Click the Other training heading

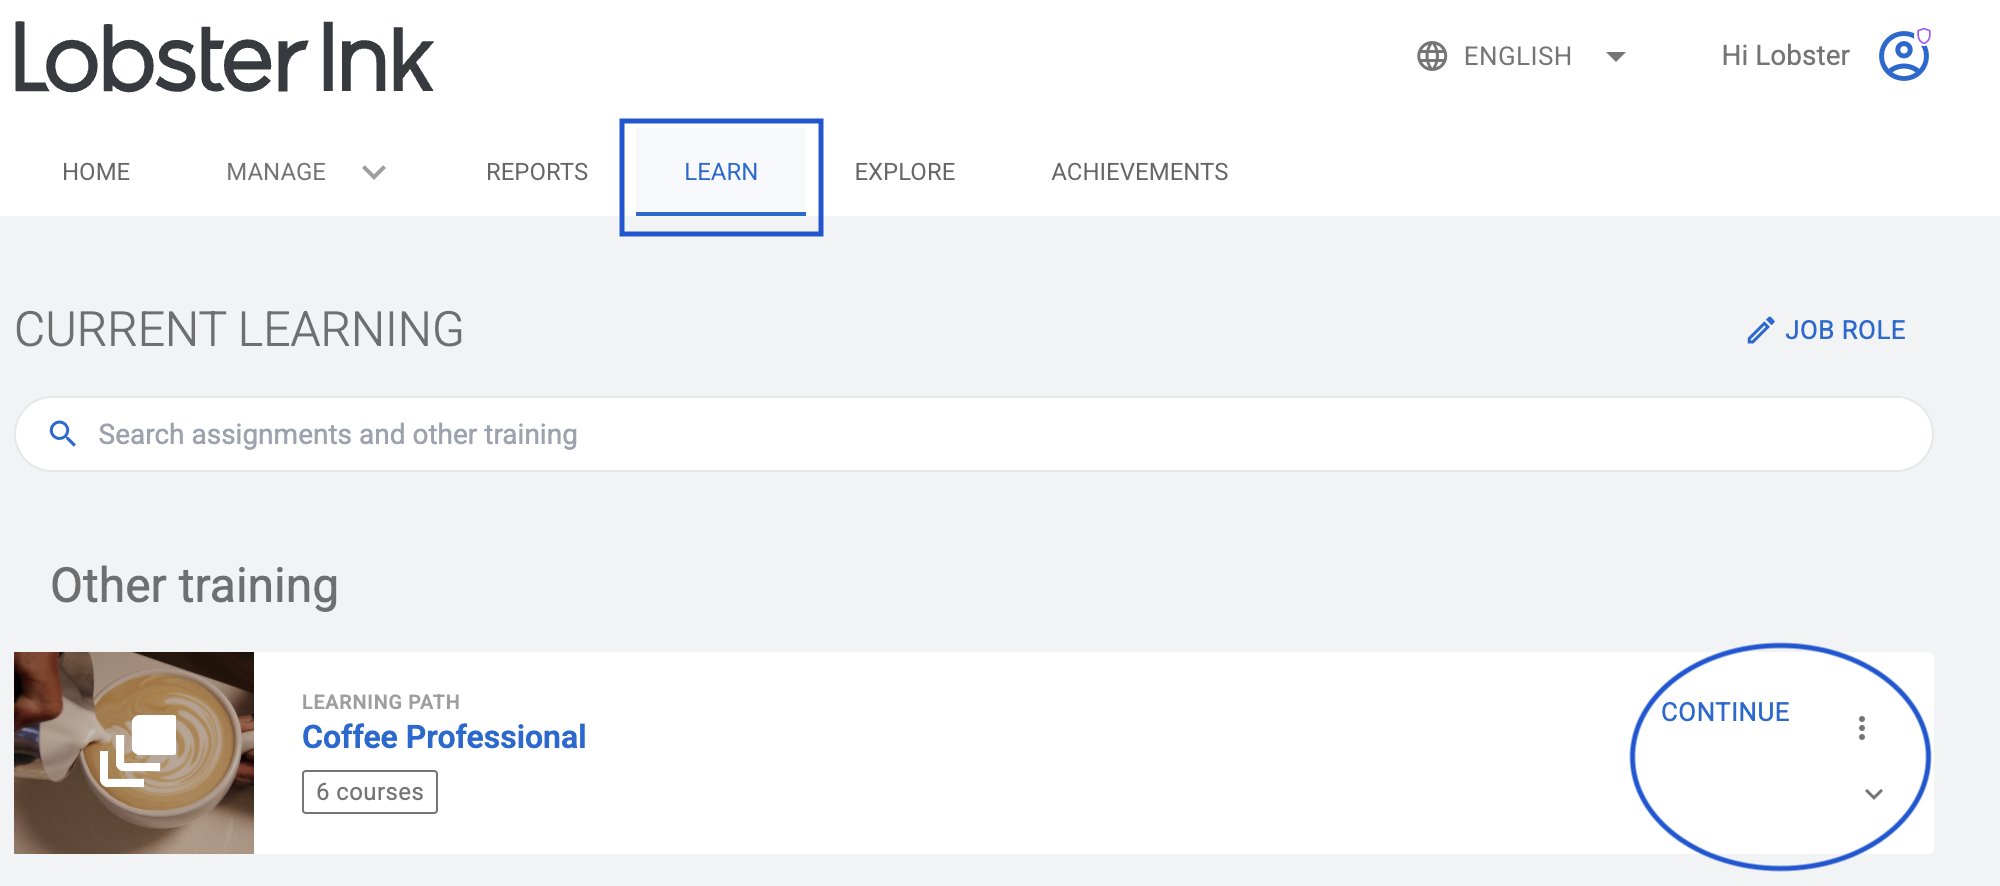(x=194, y=586)
